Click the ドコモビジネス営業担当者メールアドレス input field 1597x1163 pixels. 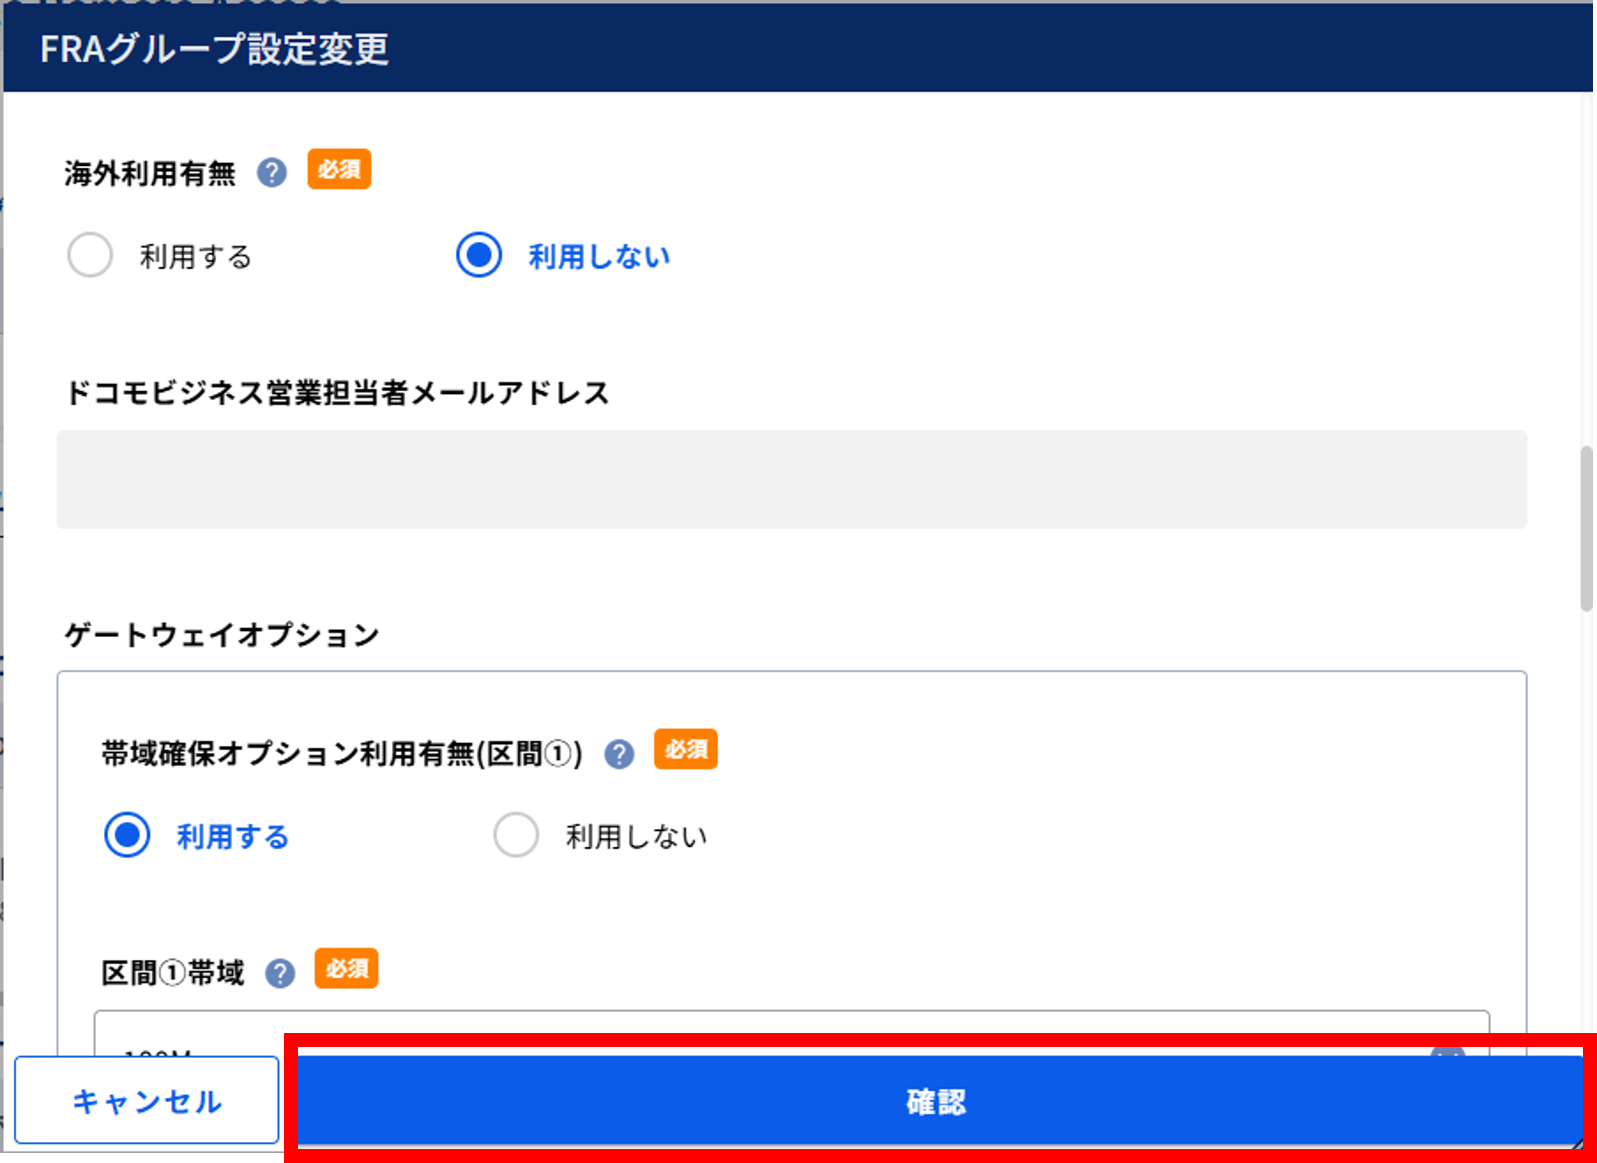791,479
